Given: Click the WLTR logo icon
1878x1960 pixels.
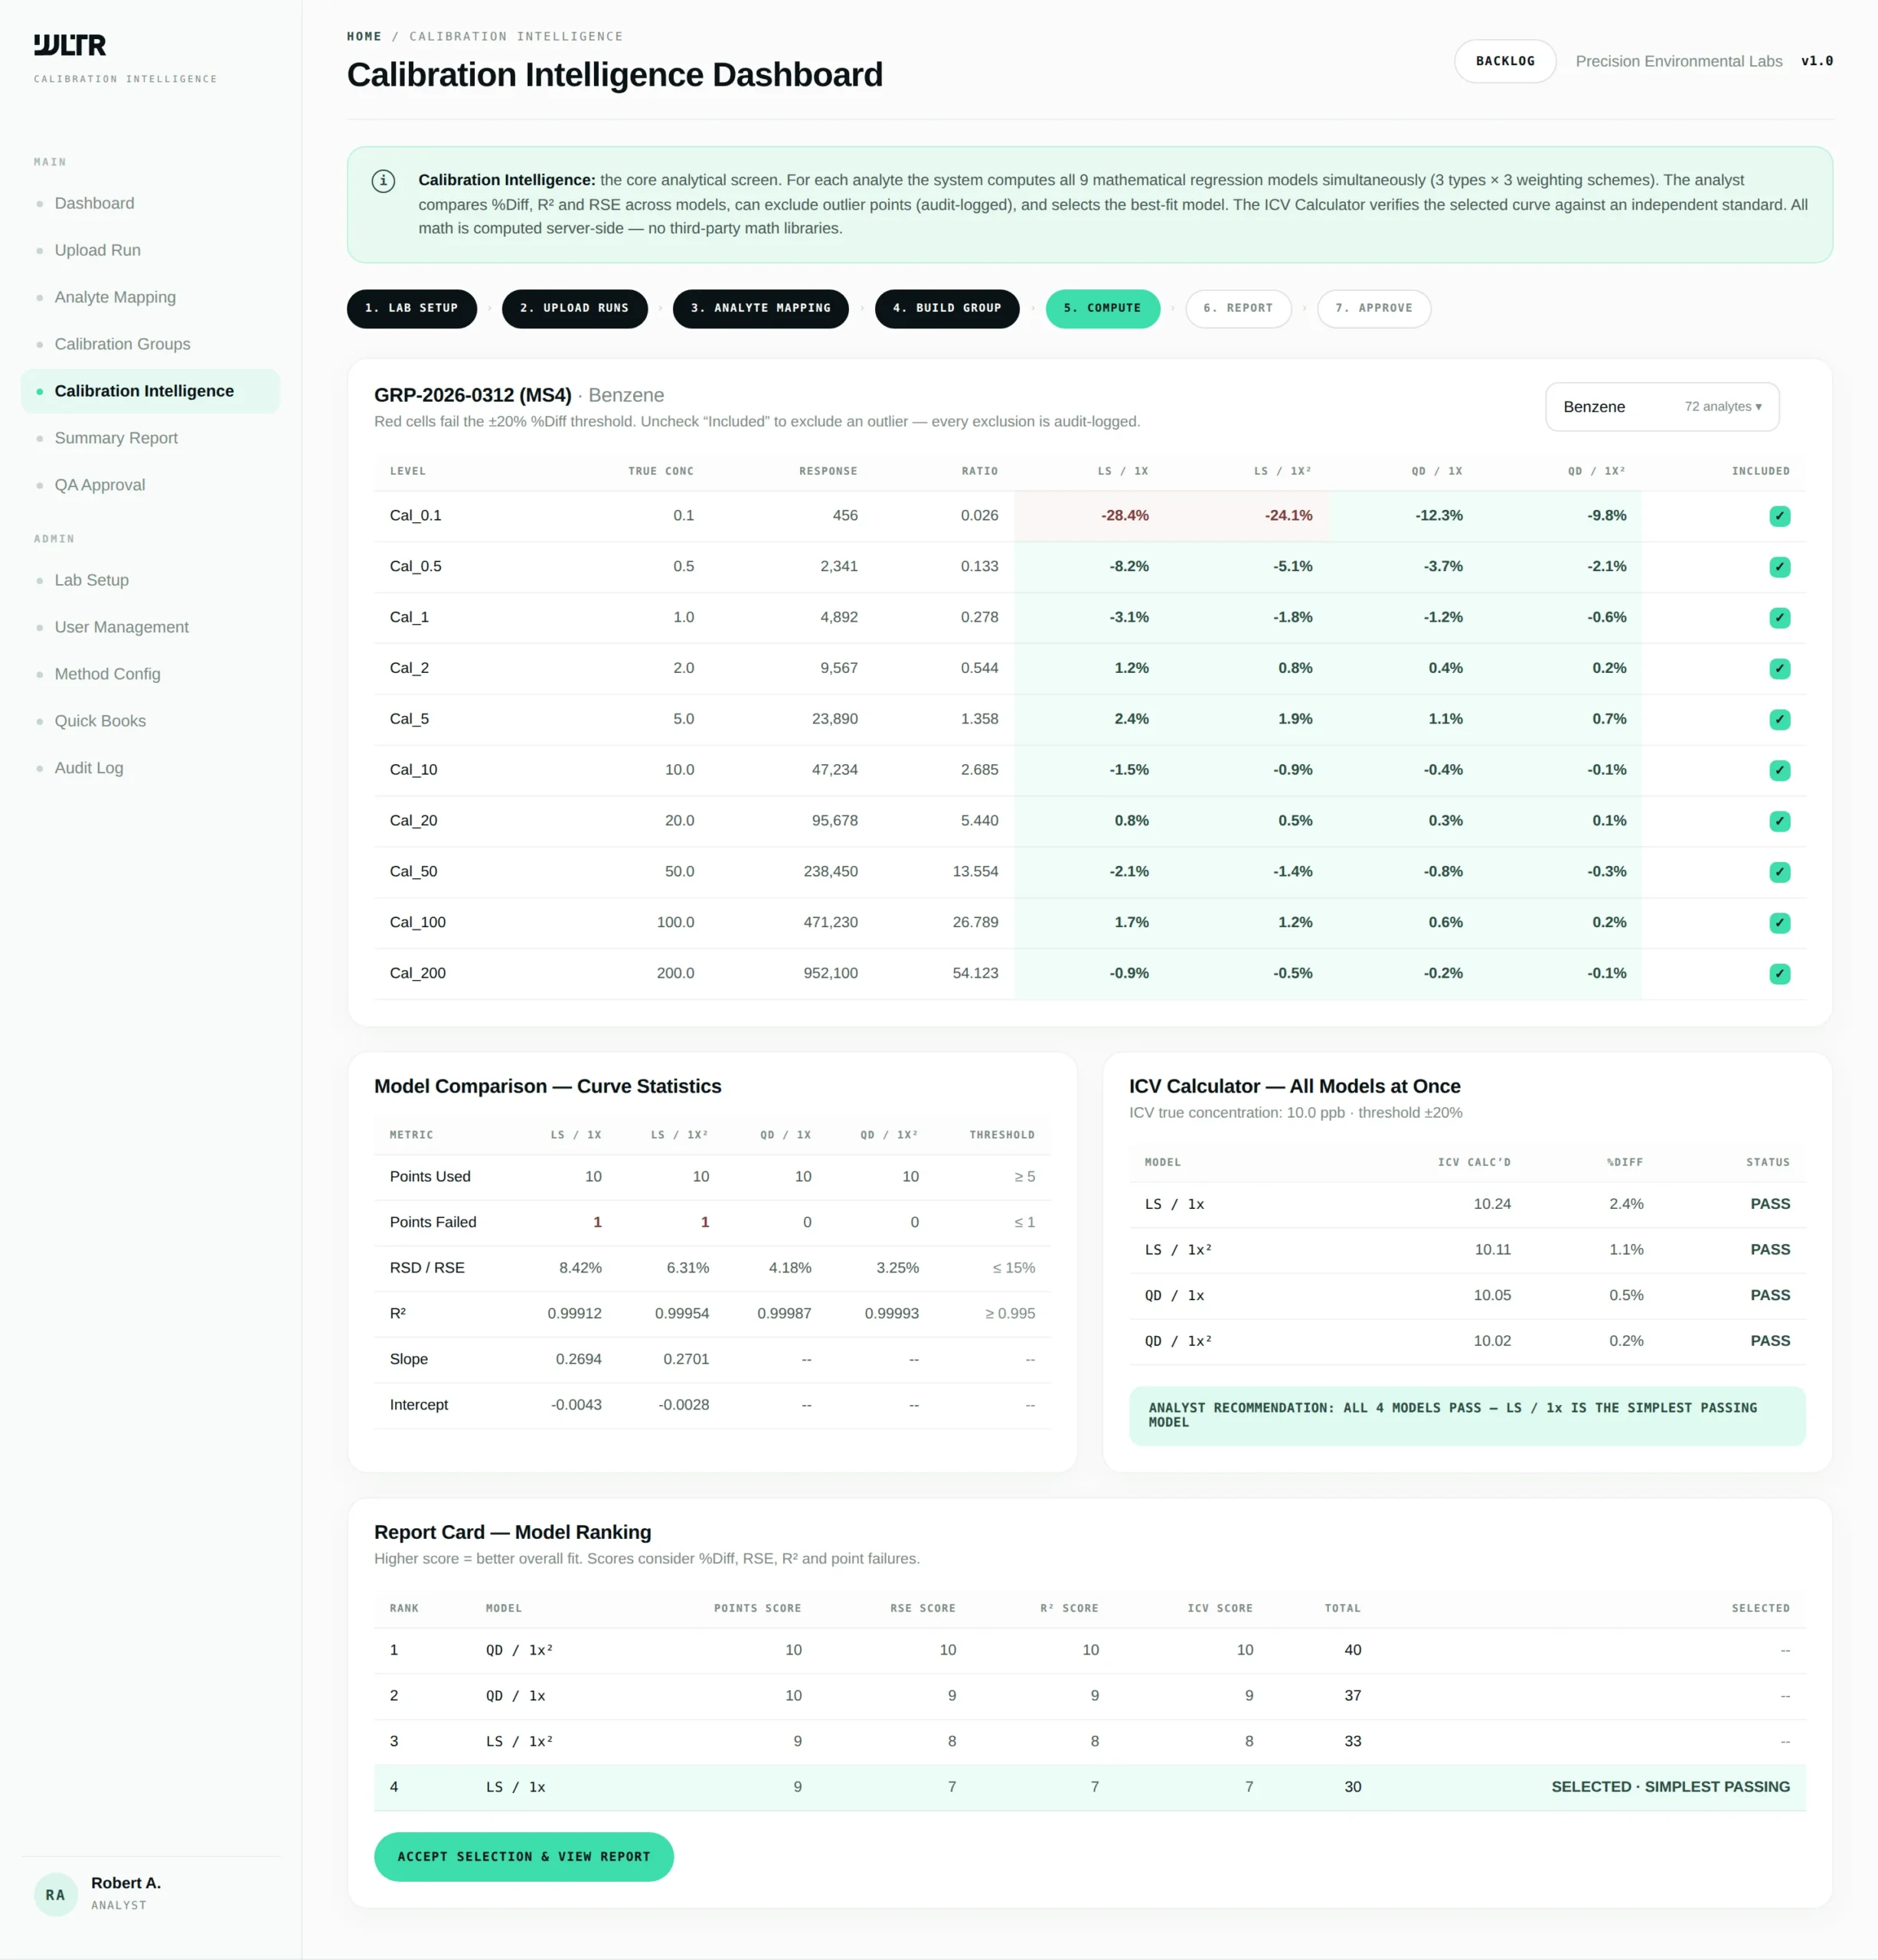Looking at the screenshot, I should [70, 45].
